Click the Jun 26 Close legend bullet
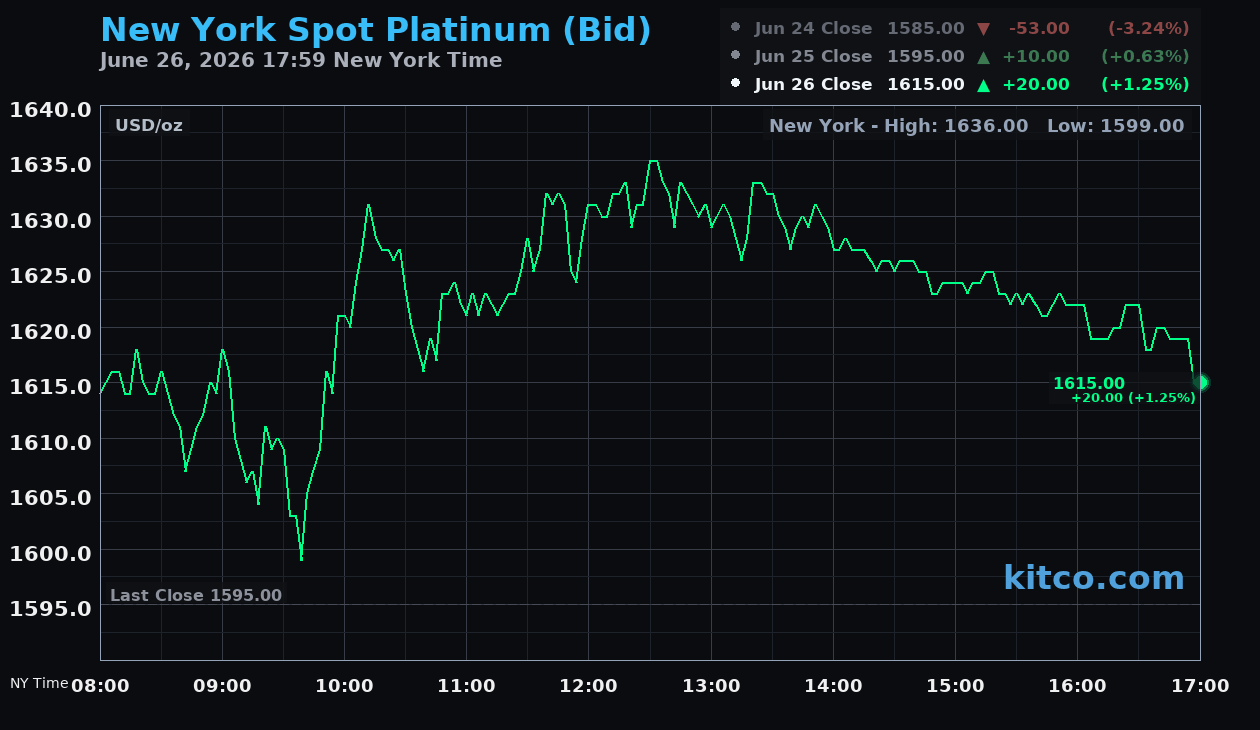Viewport: 1260px width, 730px height. point(736,84)
